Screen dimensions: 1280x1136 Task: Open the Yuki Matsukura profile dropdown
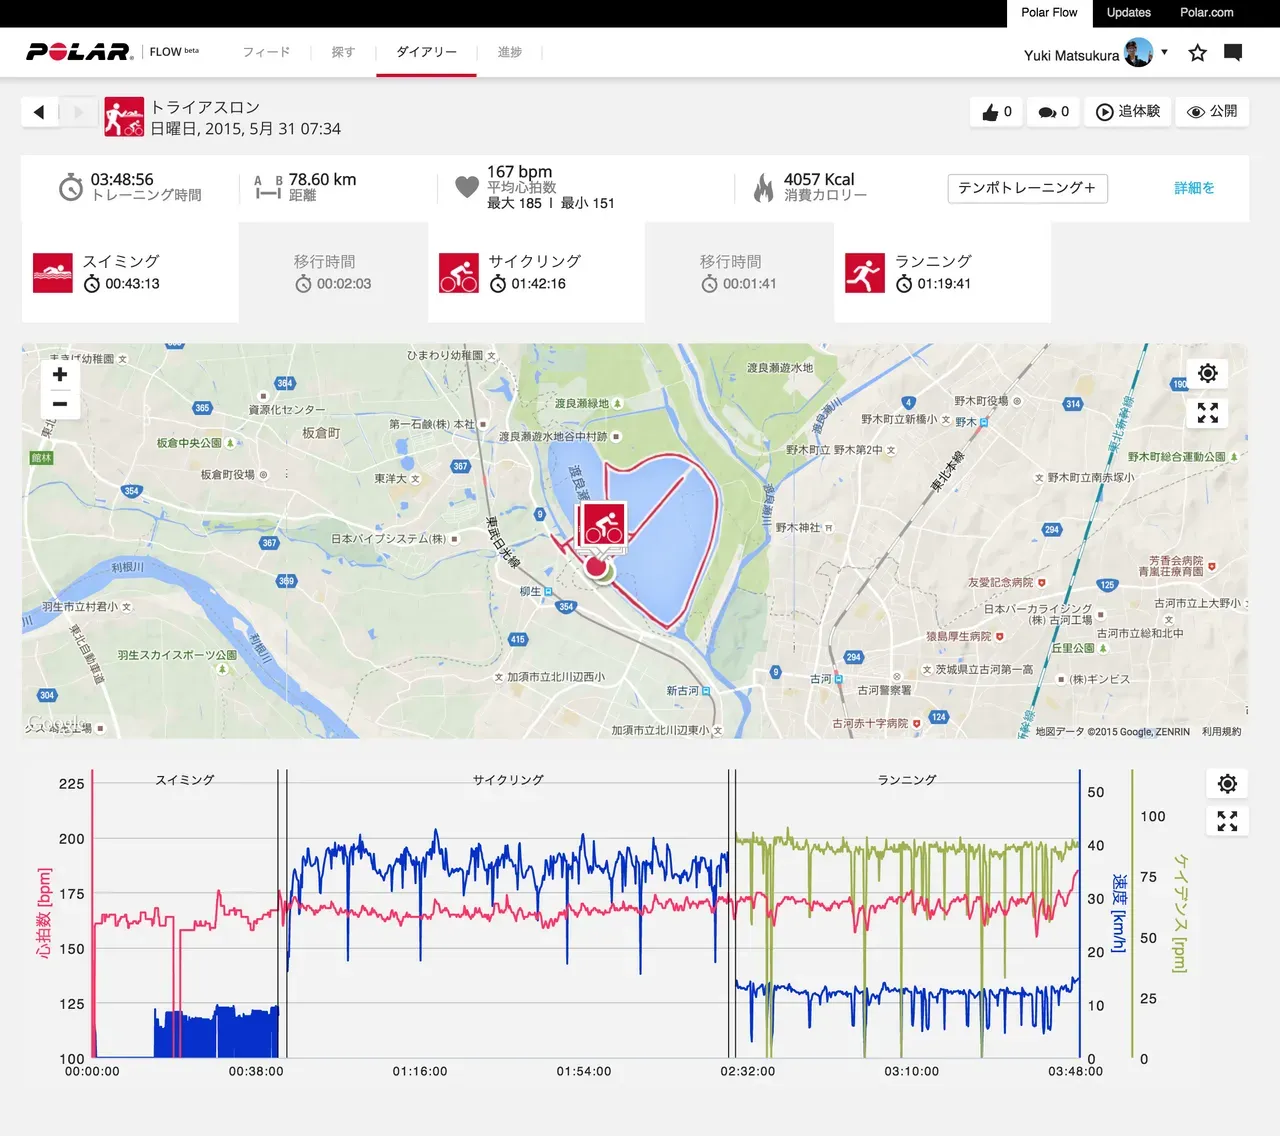[1095, 54]
